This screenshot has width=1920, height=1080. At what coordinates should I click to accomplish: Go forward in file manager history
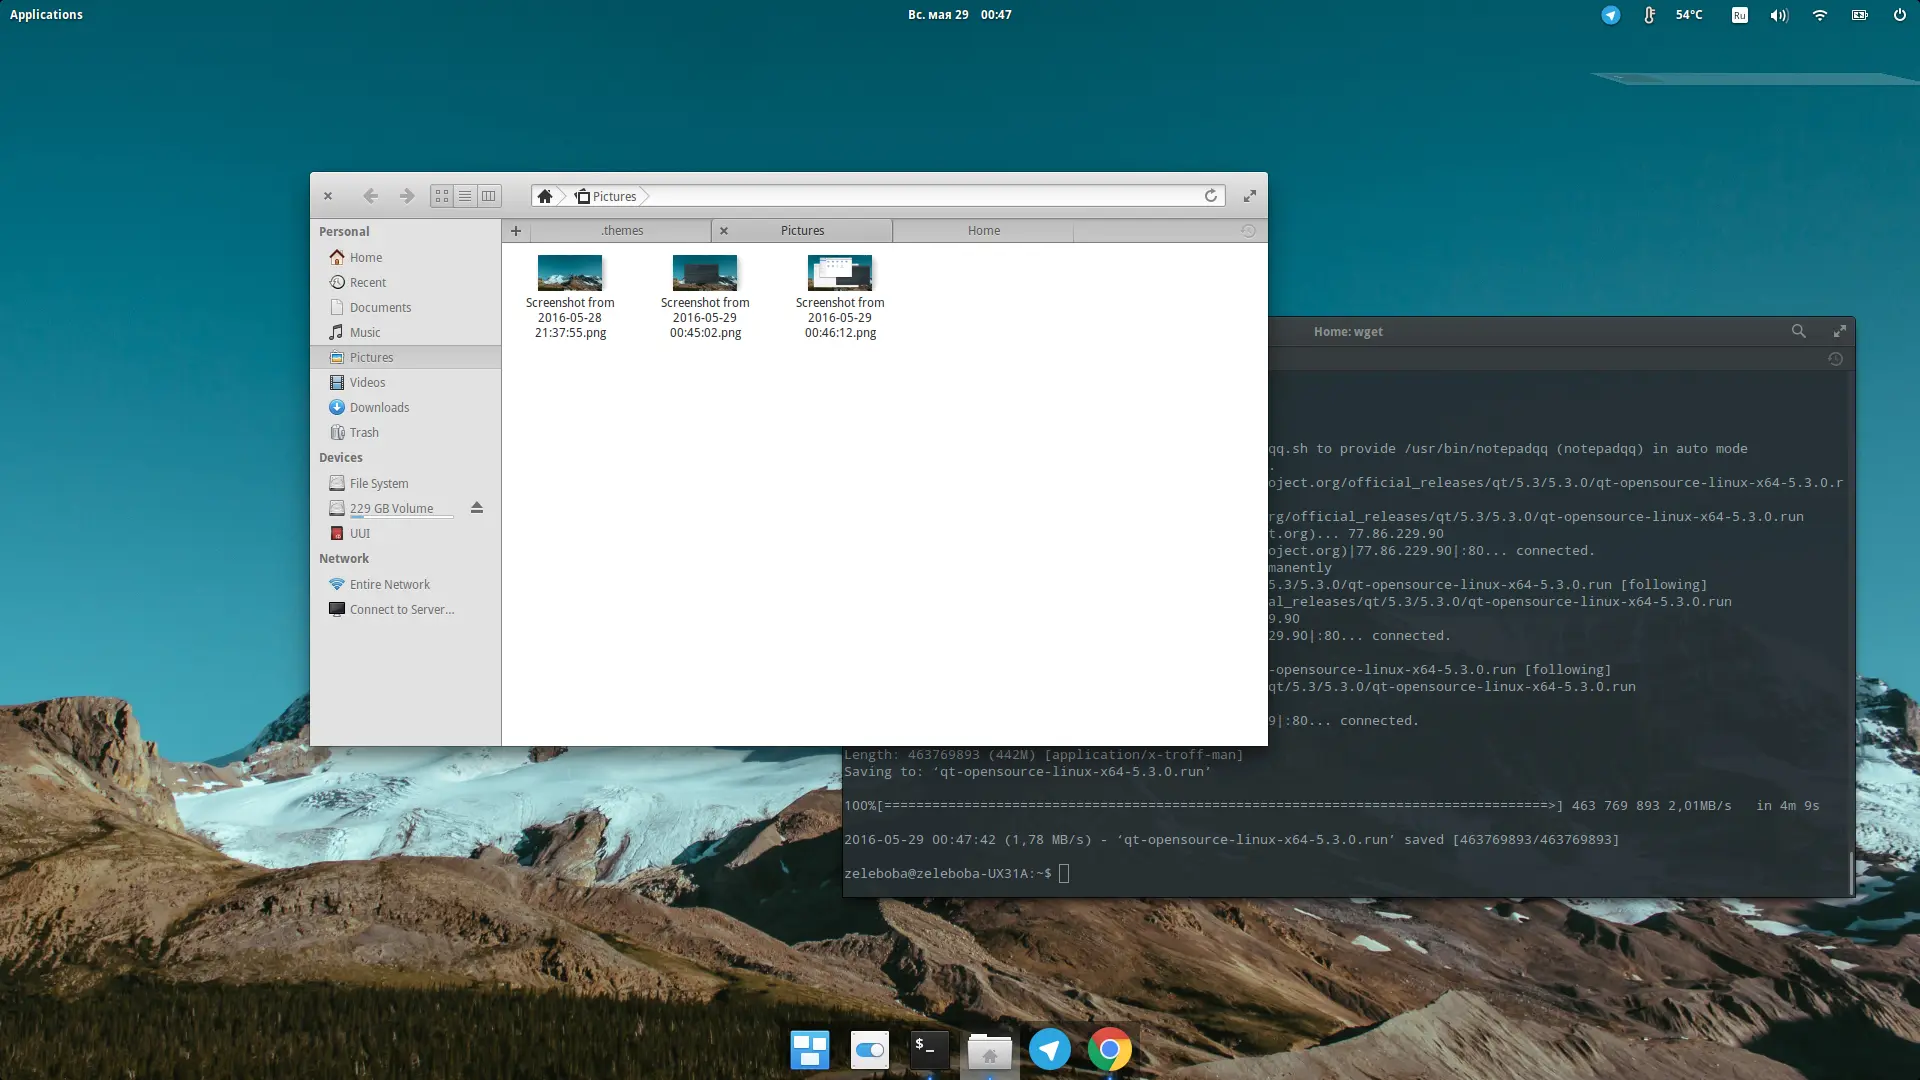point(406,196)
